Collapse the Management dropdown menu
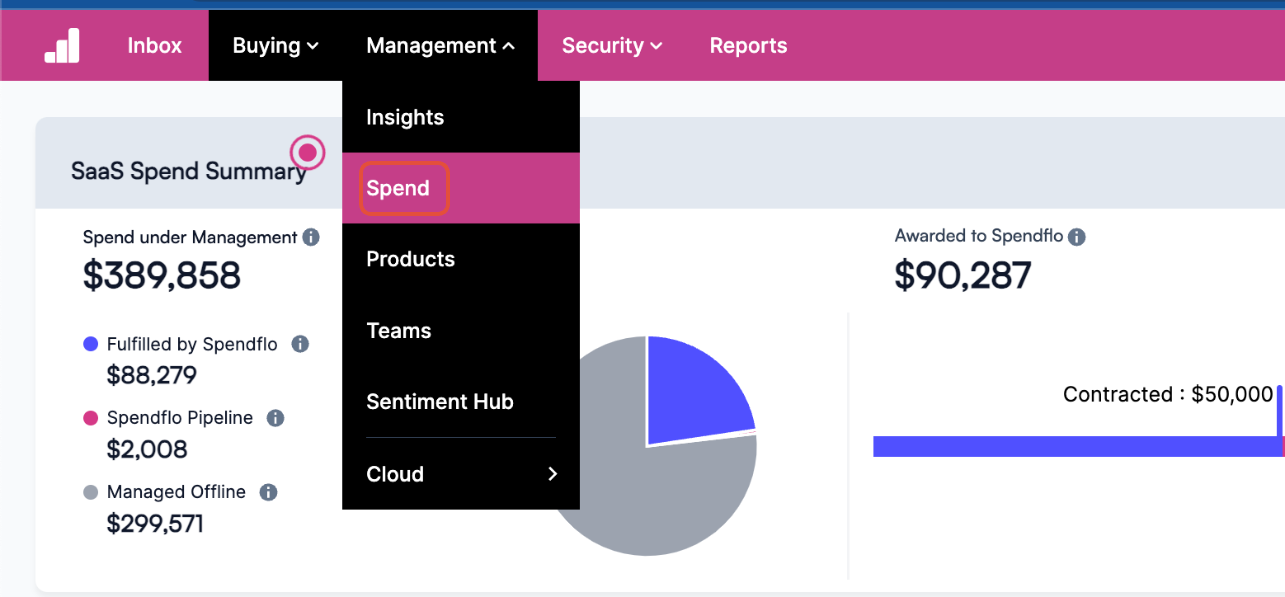The height and width of the screenshot is (597, 1285). point(440,45)
